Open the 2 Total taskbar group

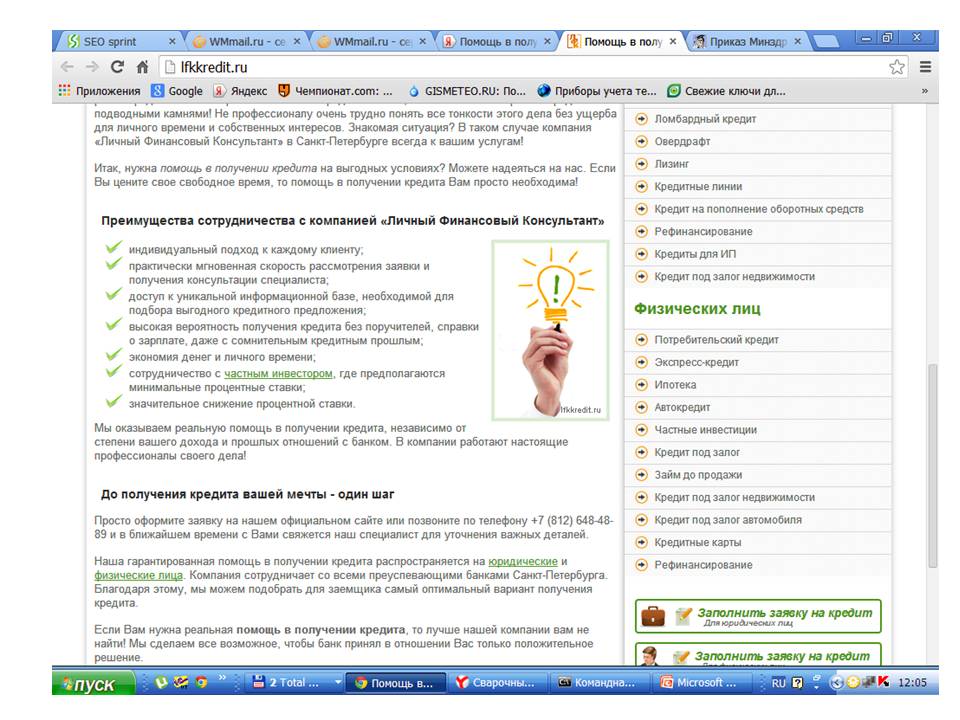coord(294,682)
